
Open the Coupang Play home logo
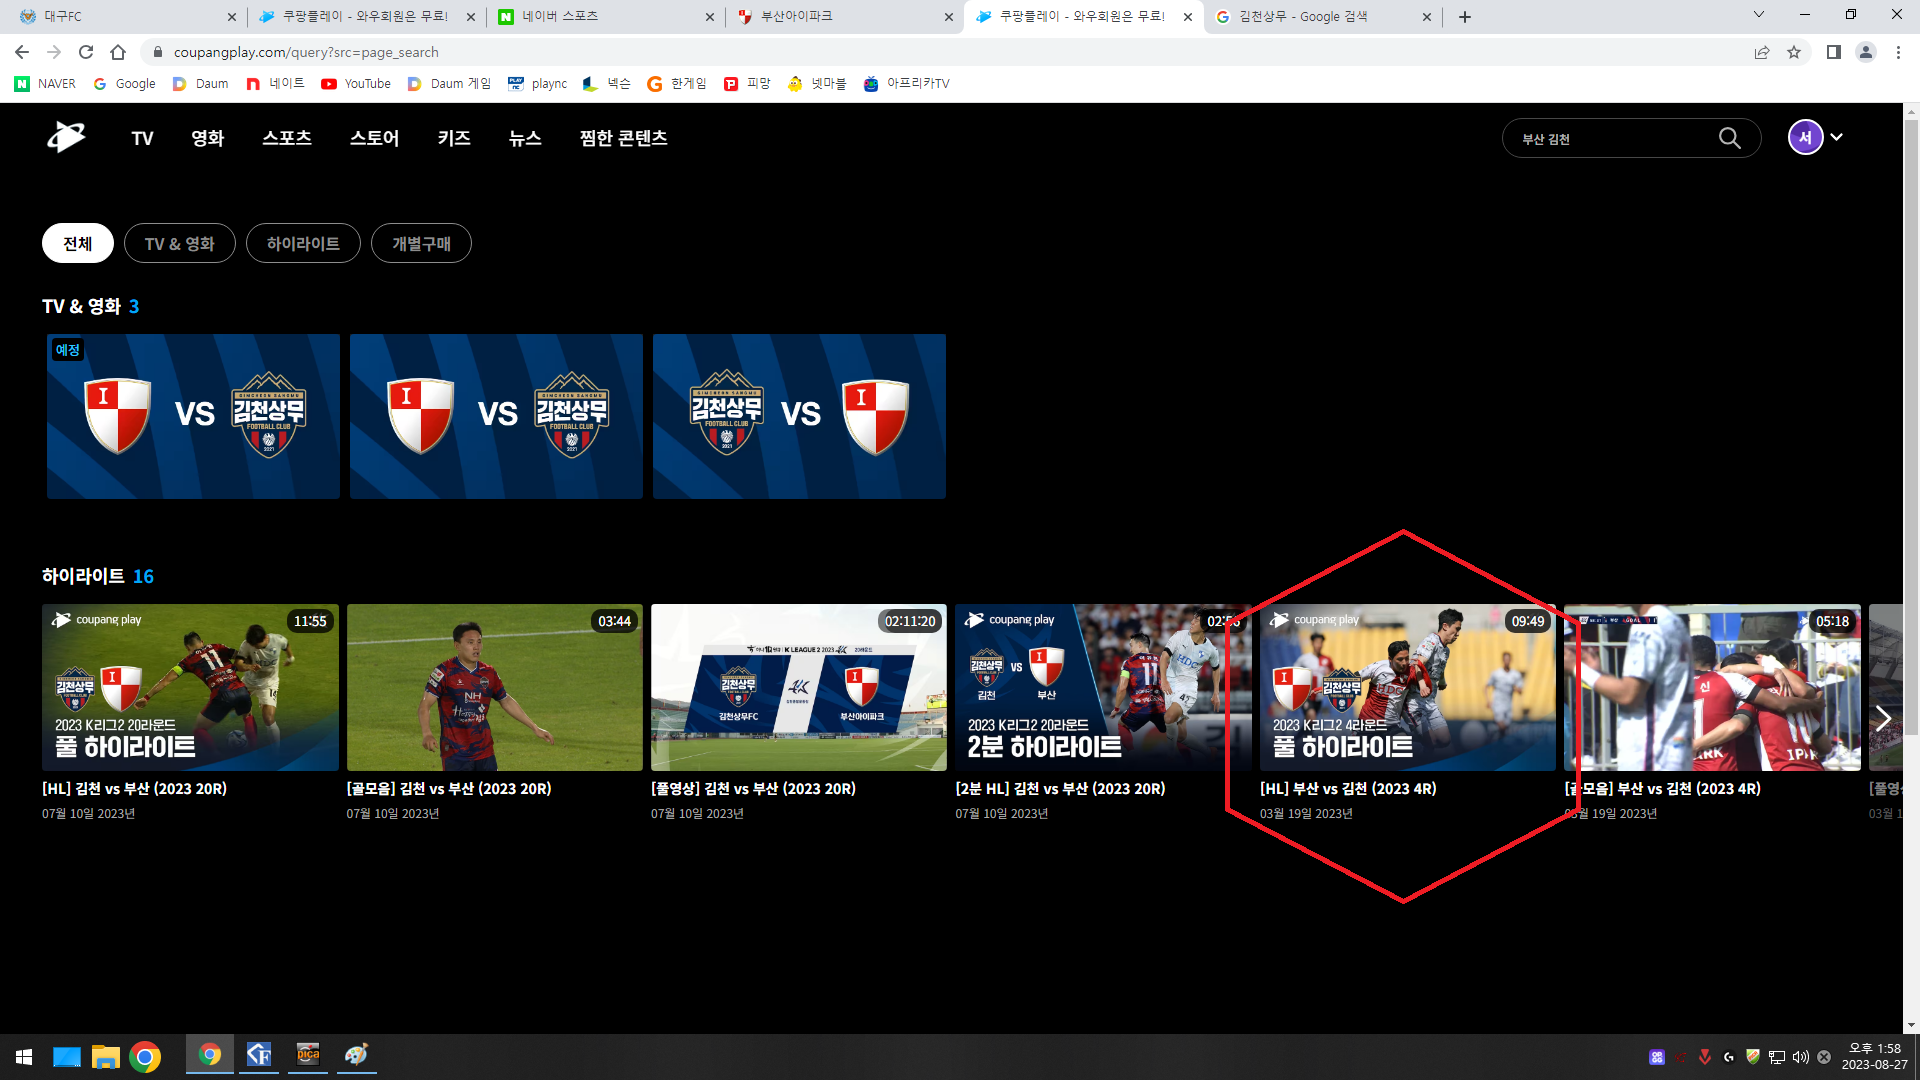tap(66, 137)
